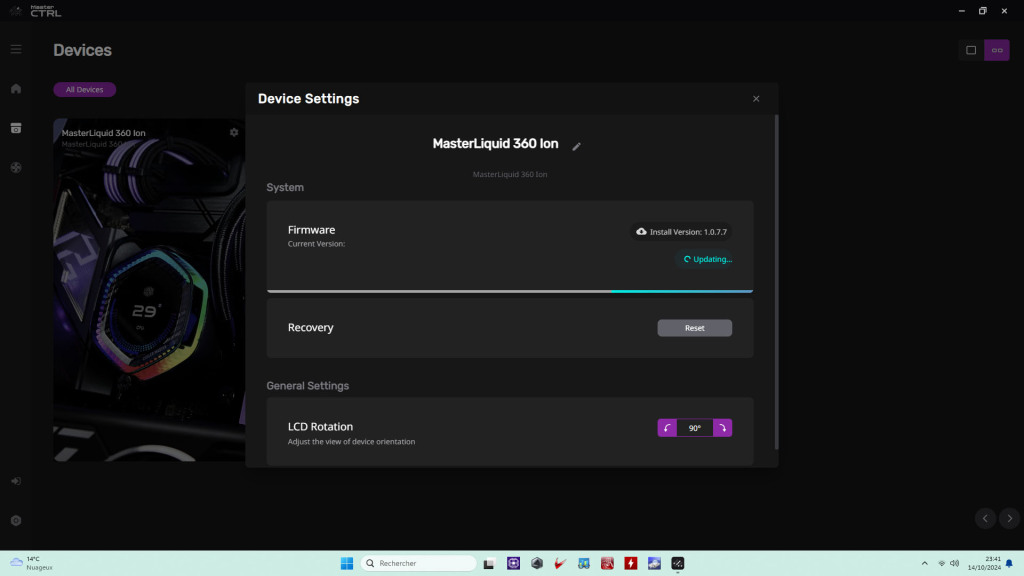
Task: Select the All Devices filter tab
Action: (x=84, y=89)
